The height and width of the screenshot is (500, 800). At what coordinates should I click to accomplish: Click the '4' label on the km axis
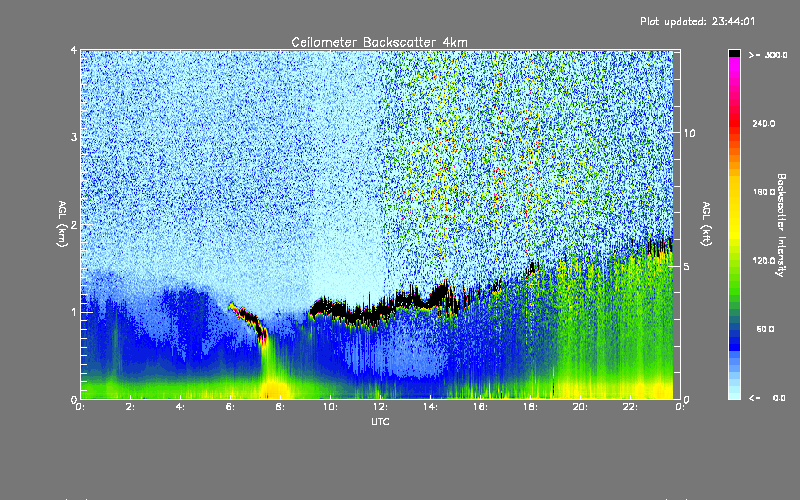pyautogui.click(x=74, y=50)
